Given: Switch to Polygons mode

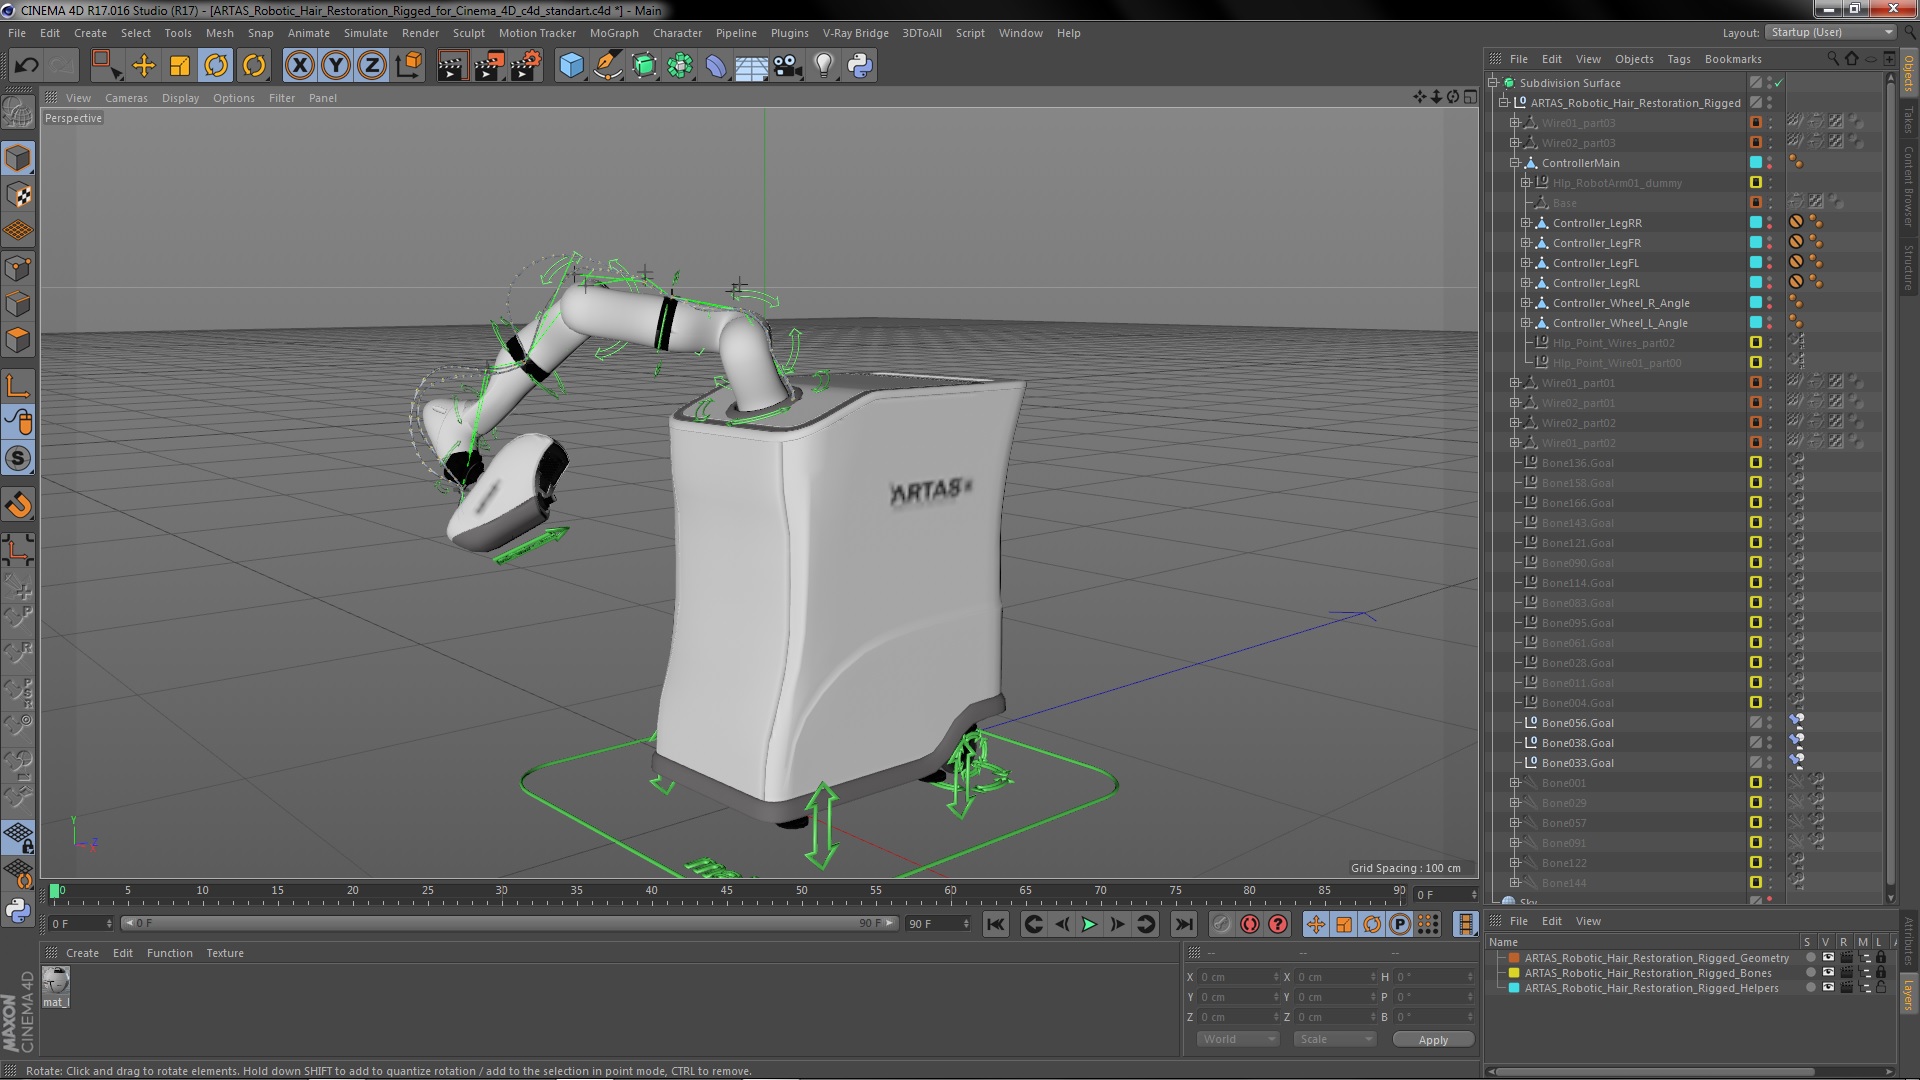Looking at the screenshot, I should (18, 341).
